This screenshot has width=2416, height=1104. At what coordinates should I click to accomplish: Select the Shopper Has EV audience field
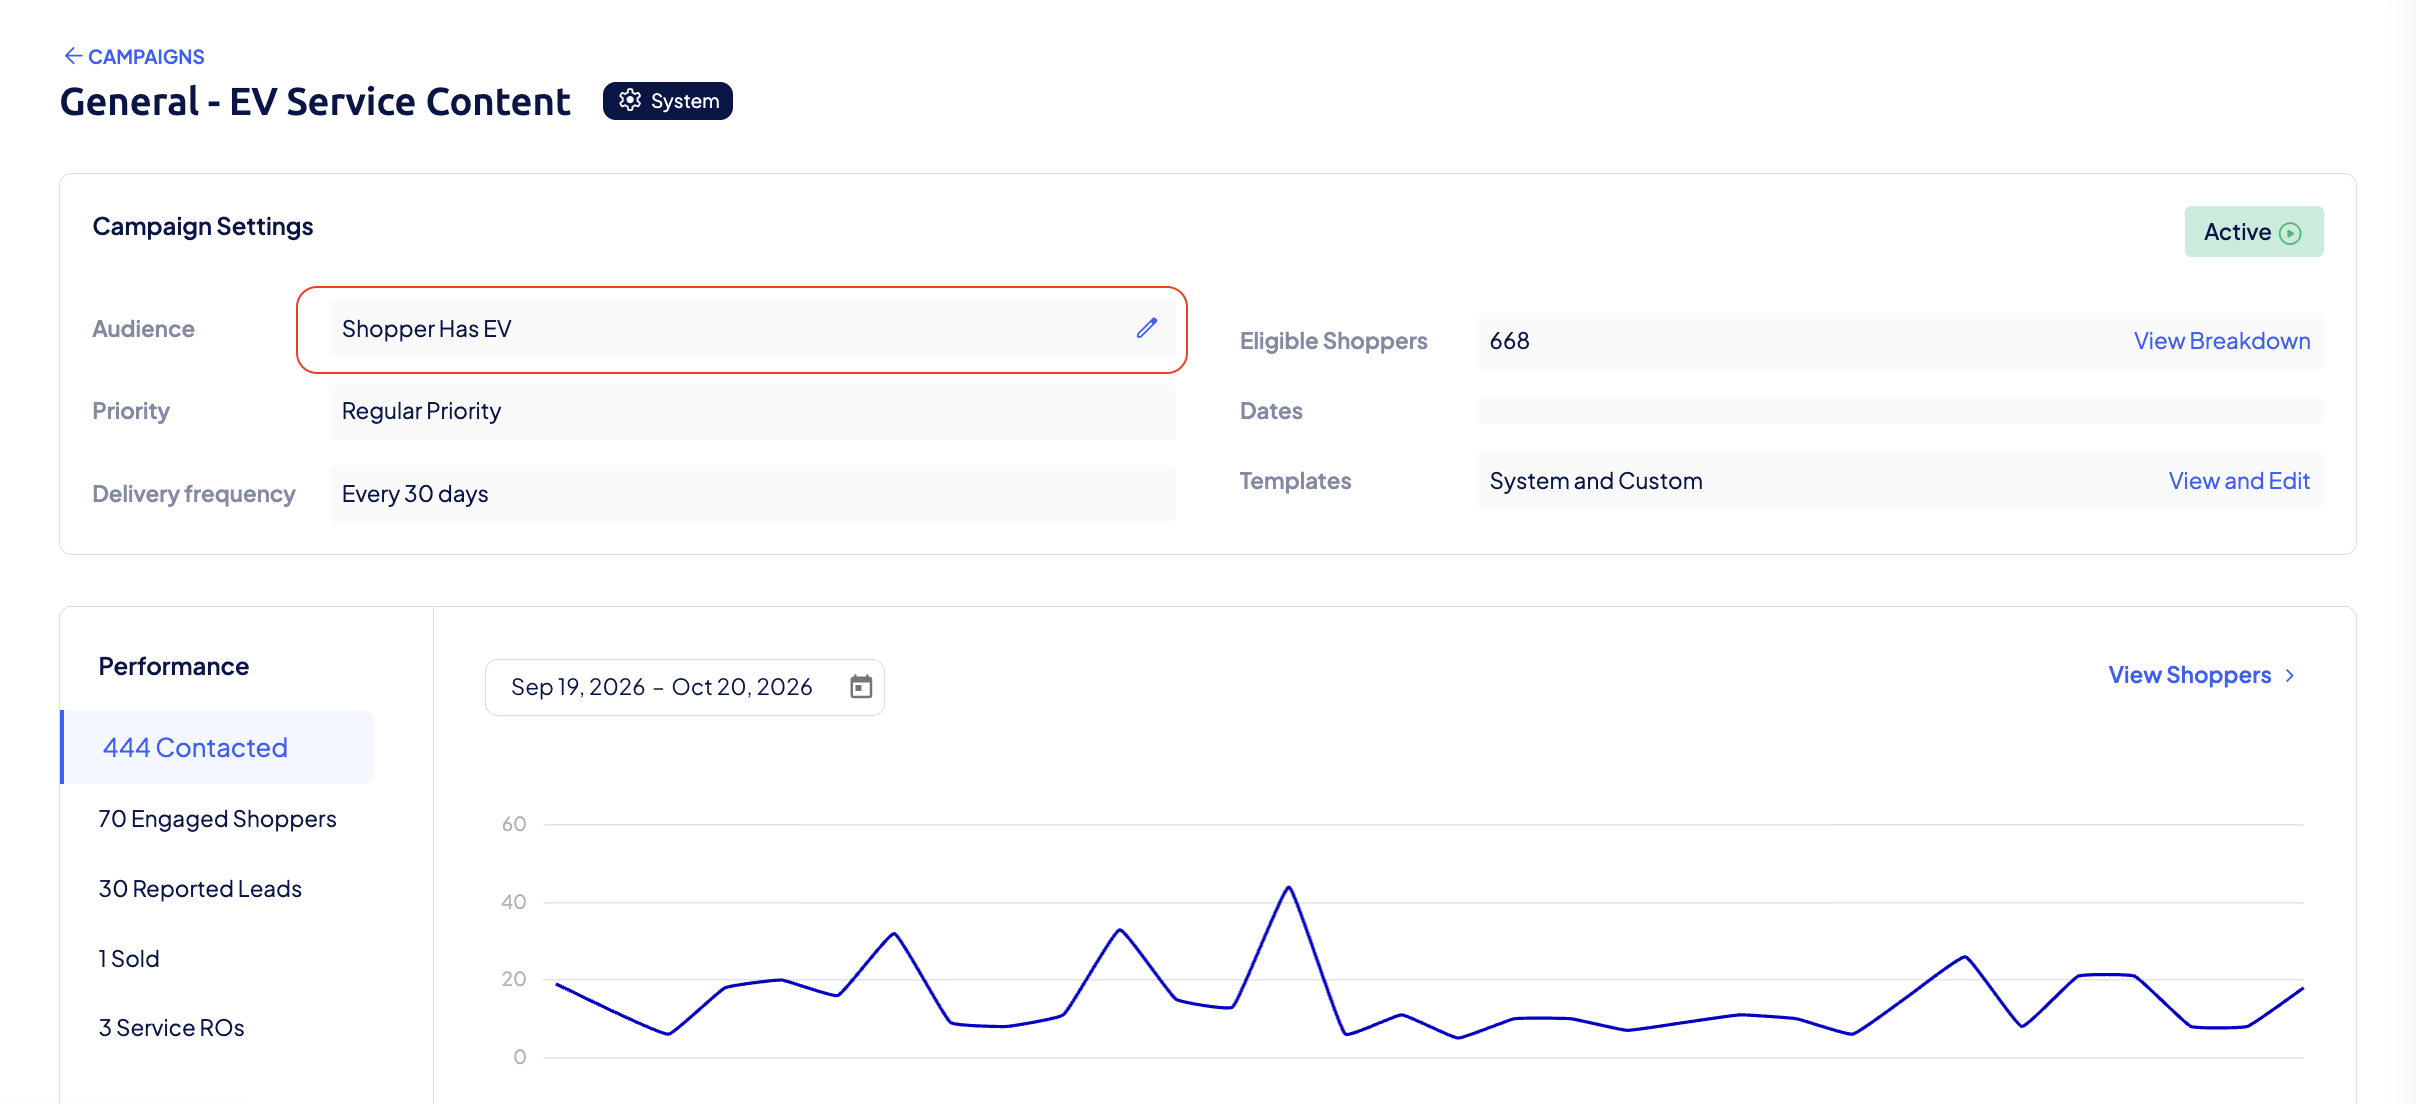752,329
